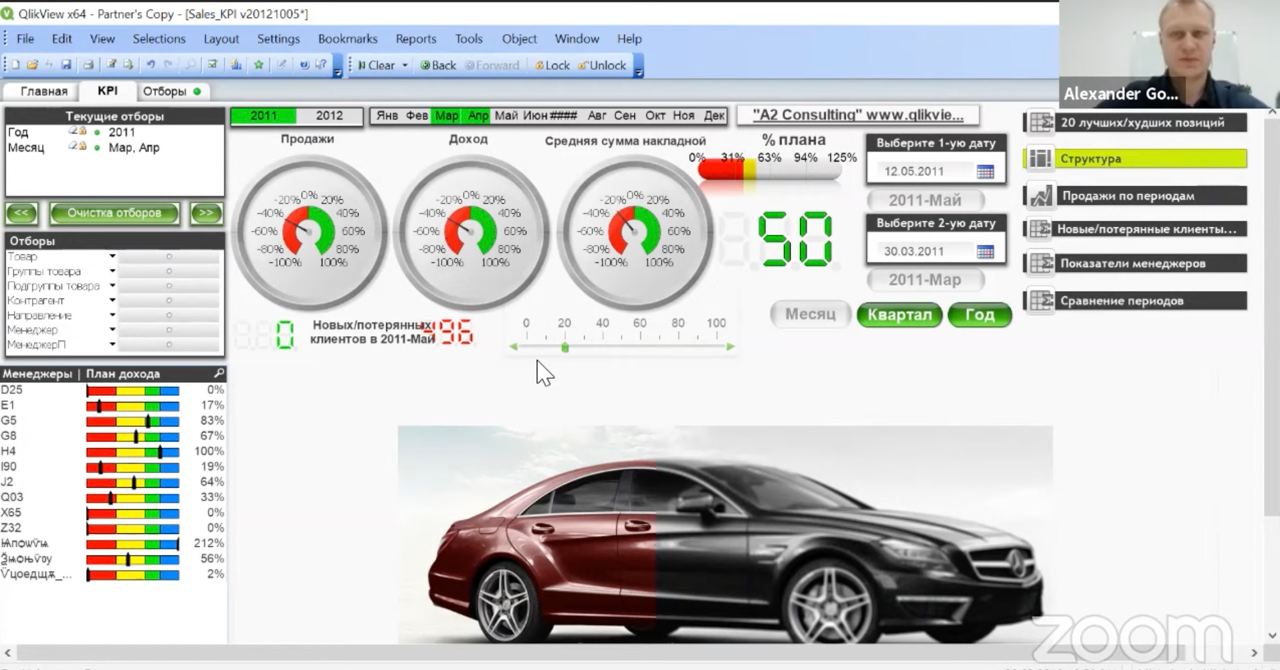This screenshot has height=670, width=1280.
Task: Toggle month Фев in month bar
Action: click(417, 116)
